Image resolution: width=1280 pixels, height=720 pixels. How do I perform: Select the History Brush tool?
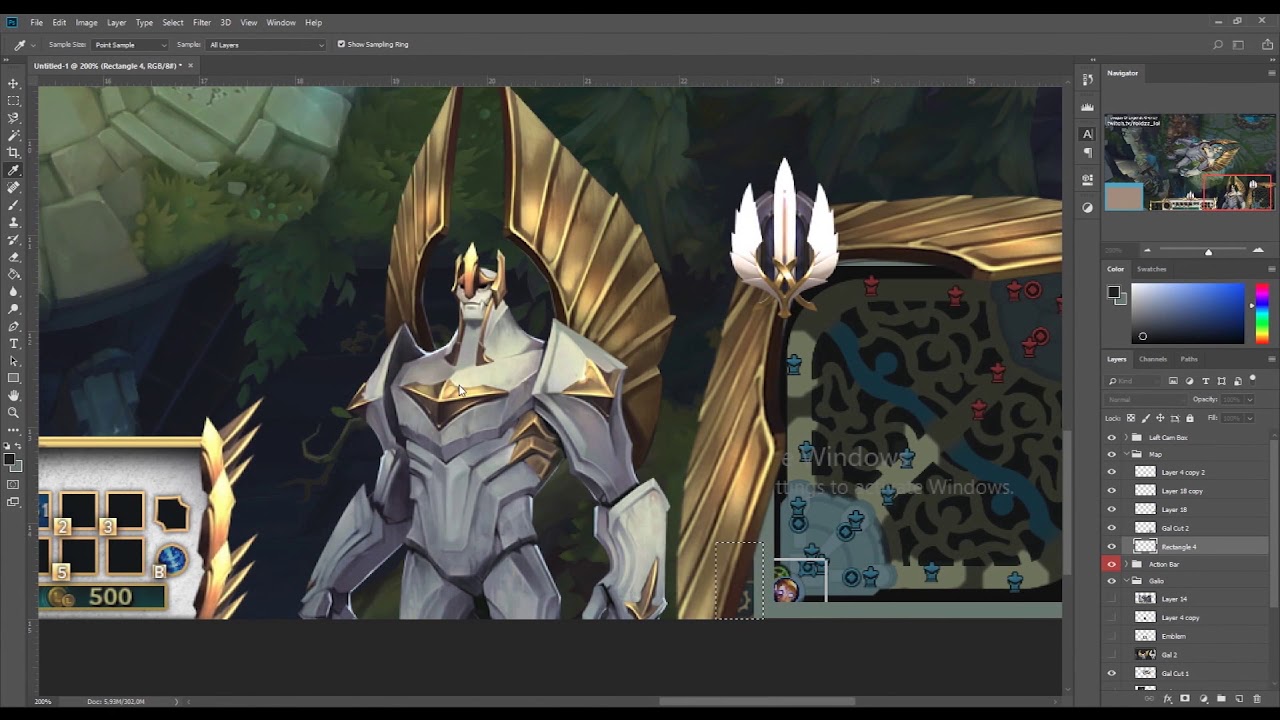coord(14,240)
